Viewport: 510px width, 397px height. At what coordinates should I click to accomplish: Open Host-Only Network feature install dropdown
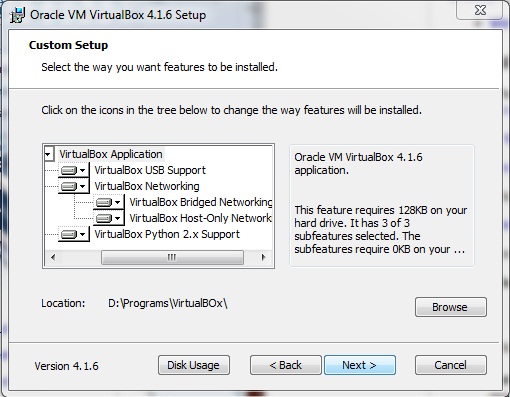pyautogui.click(x=109, y=218)
